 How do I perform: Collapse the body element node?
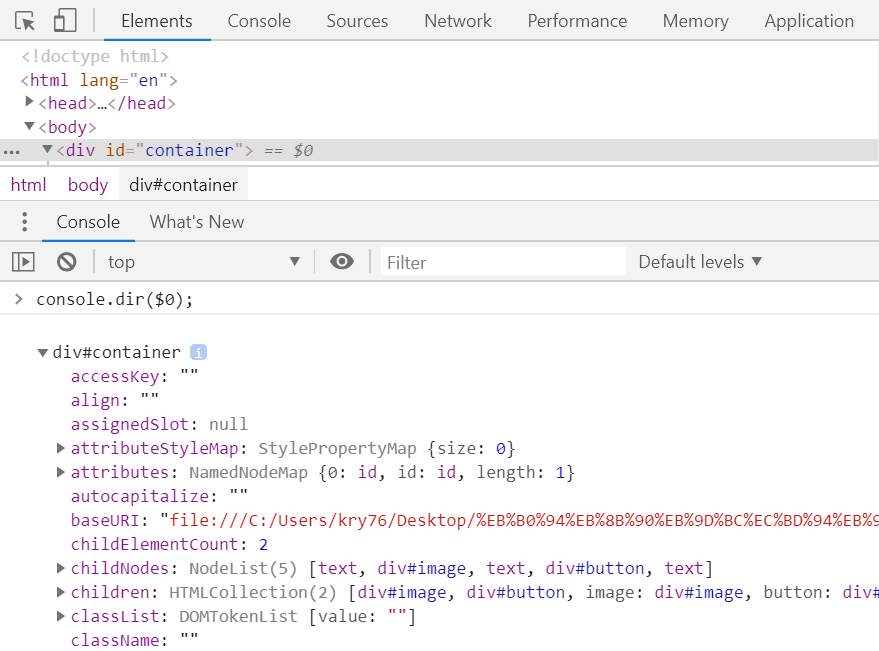tap(29, 127)
